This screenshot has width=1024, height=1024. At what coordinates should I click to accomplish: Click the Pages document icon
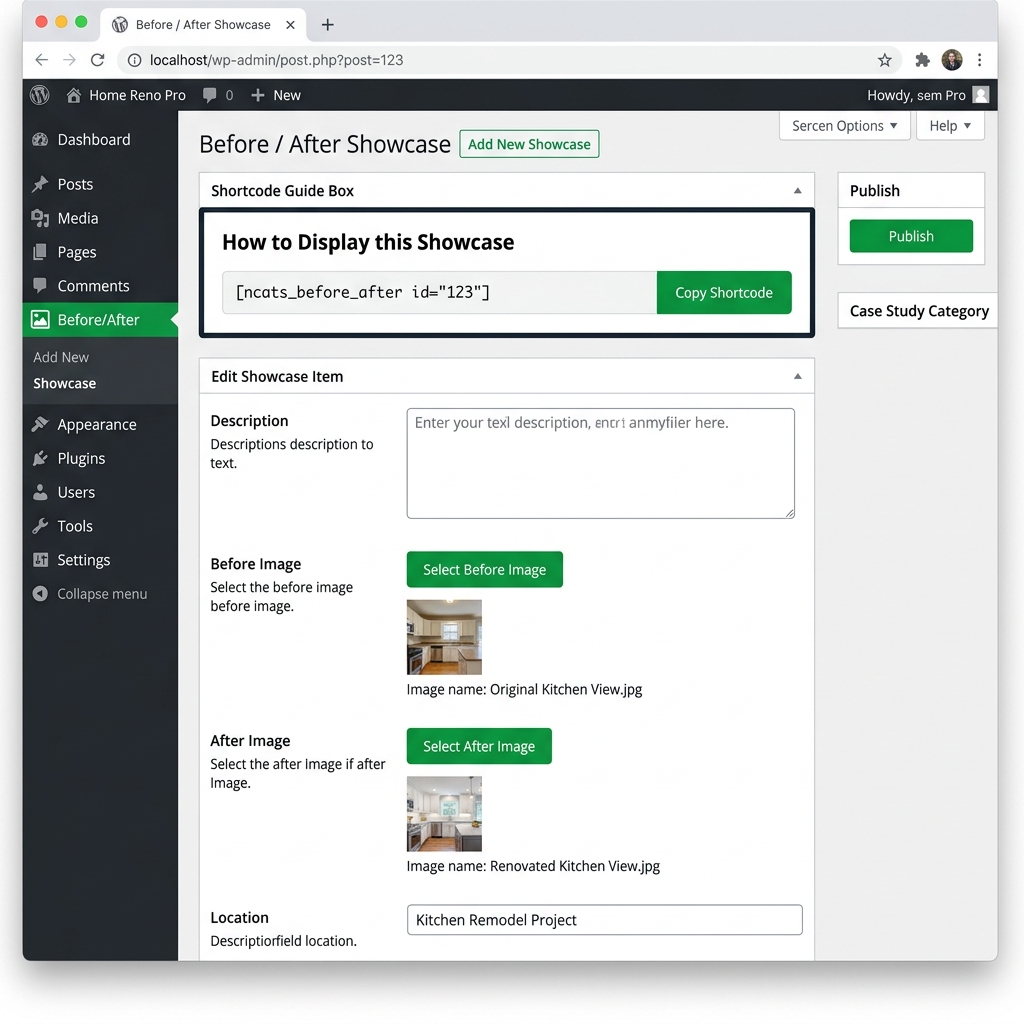point(40,252)
